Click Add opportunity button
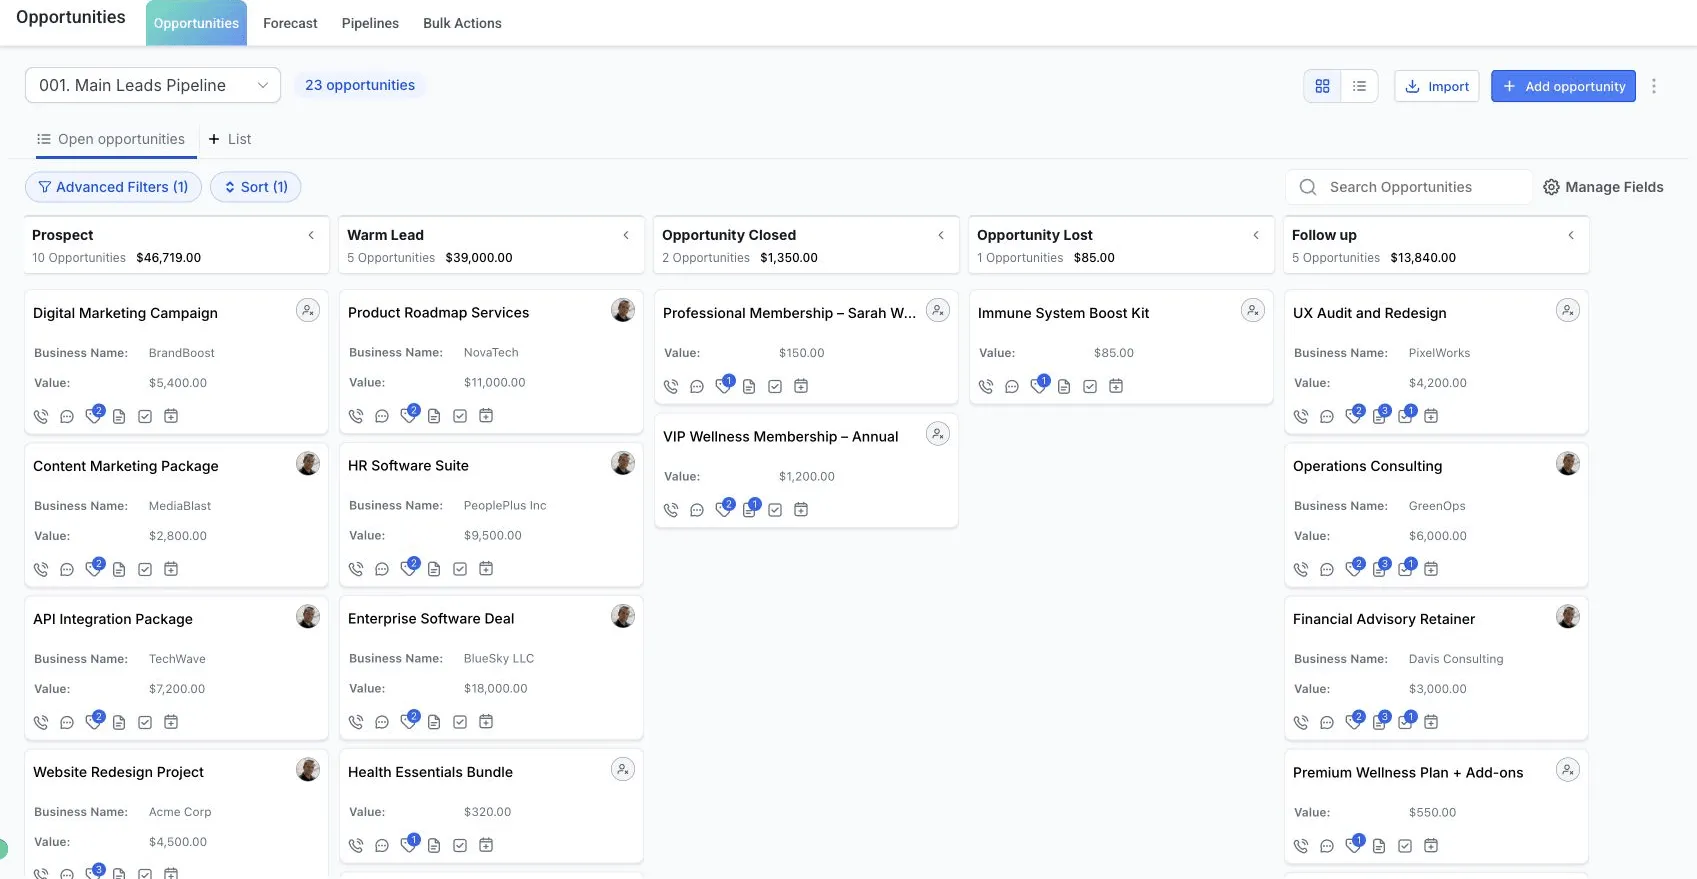1697x879 pixels. pos(1563,86)
